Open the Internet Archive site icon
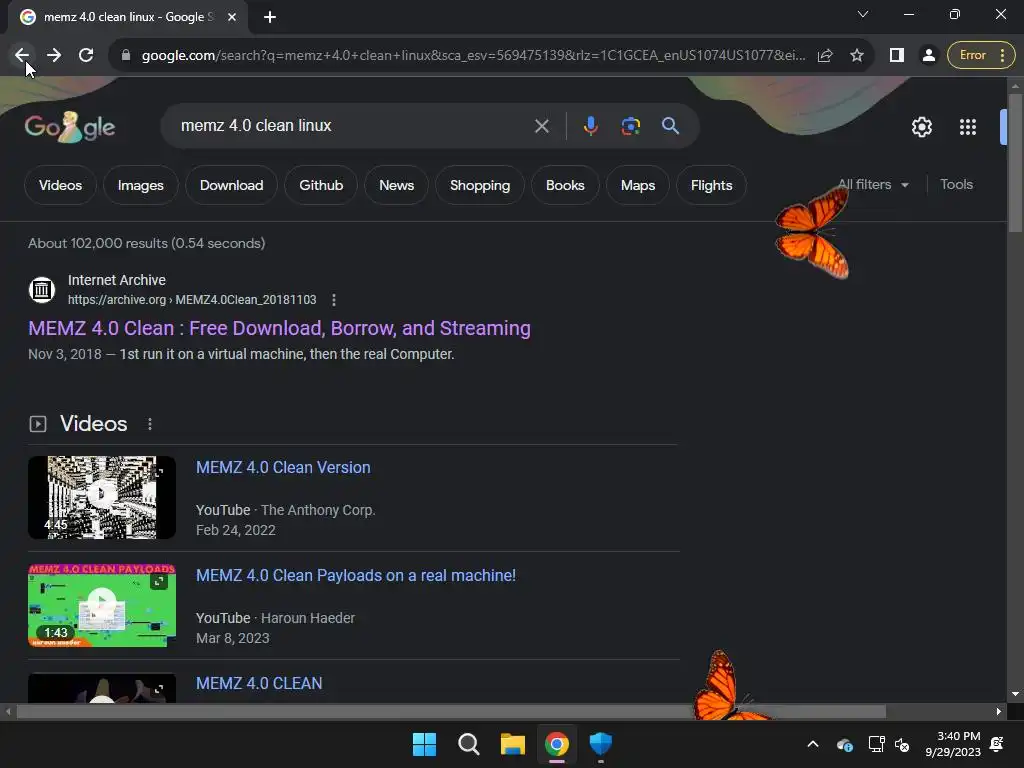Image resolution: width=1024 pixels, height=768 pixels. 42,289
